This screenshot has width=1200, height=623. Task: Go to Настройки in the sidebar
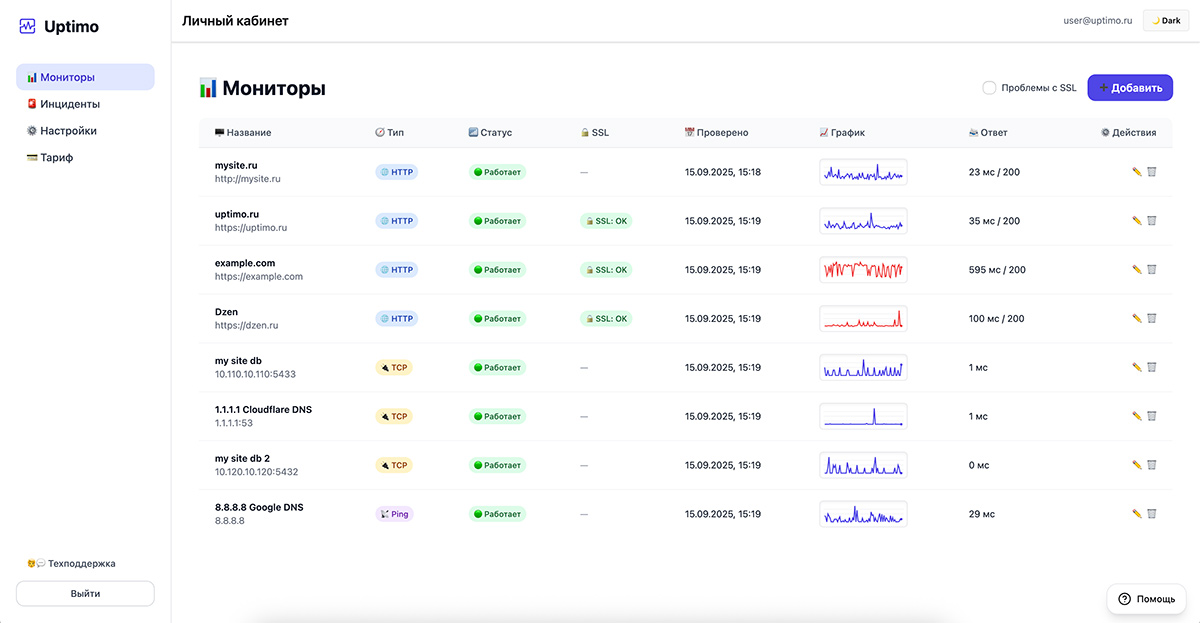pos(68,131)
